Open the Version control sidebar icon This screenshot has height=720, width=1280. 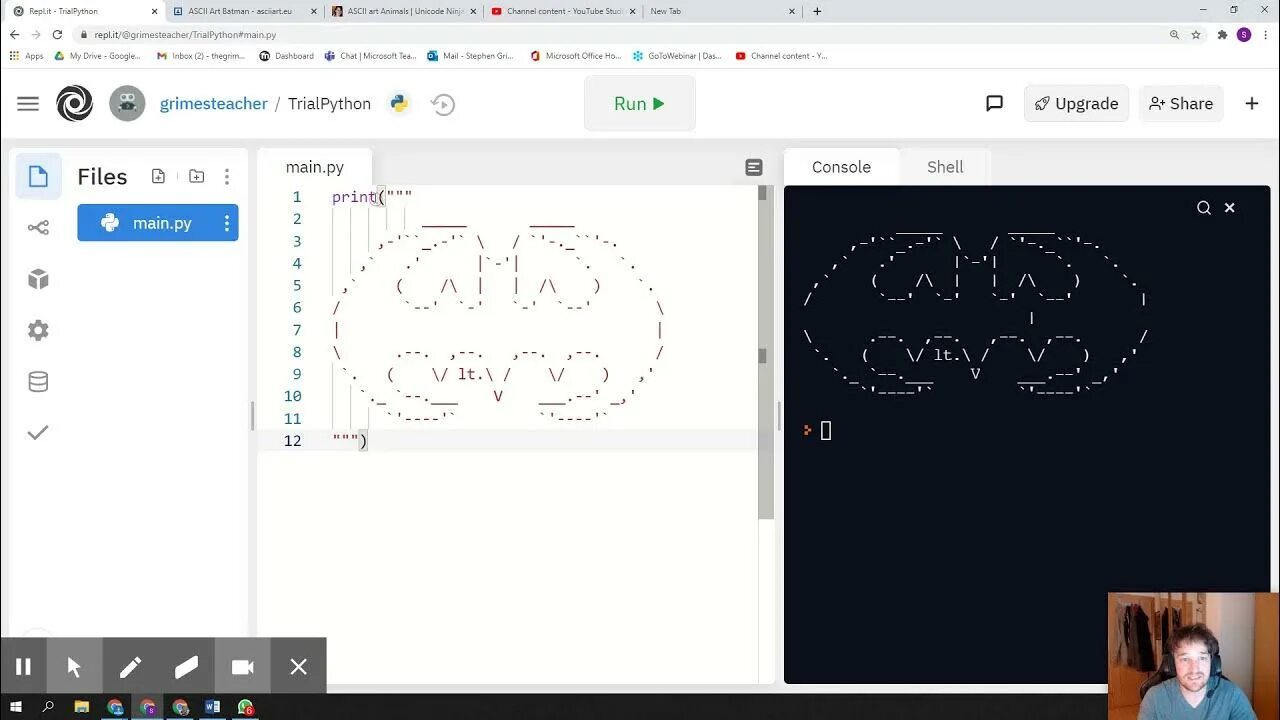pos(38,228)
